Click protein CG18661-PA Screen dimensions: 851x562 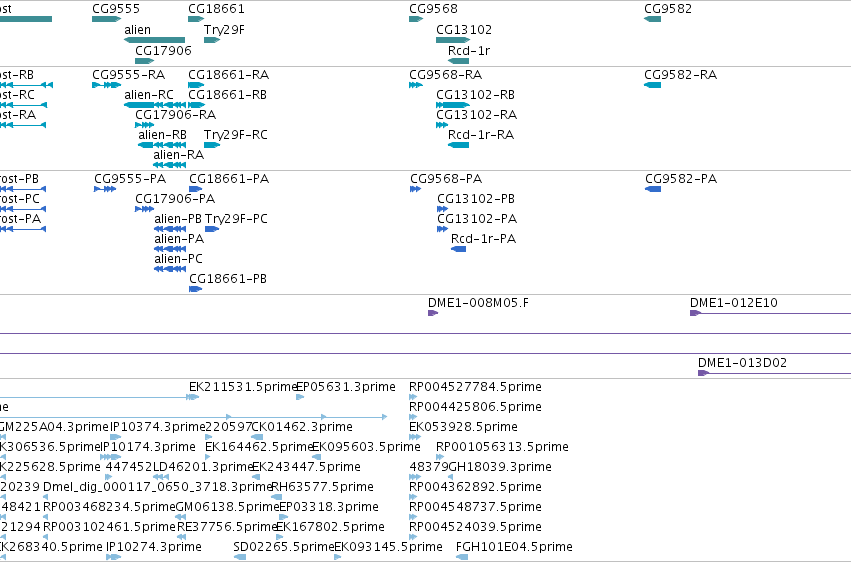[x=229, y=178]
